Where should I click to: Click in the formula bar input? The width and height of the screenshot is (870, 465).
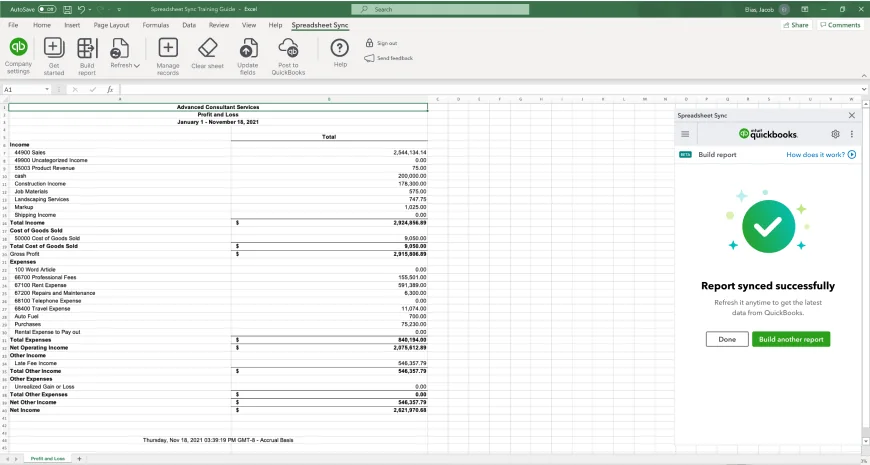point(489,89)
